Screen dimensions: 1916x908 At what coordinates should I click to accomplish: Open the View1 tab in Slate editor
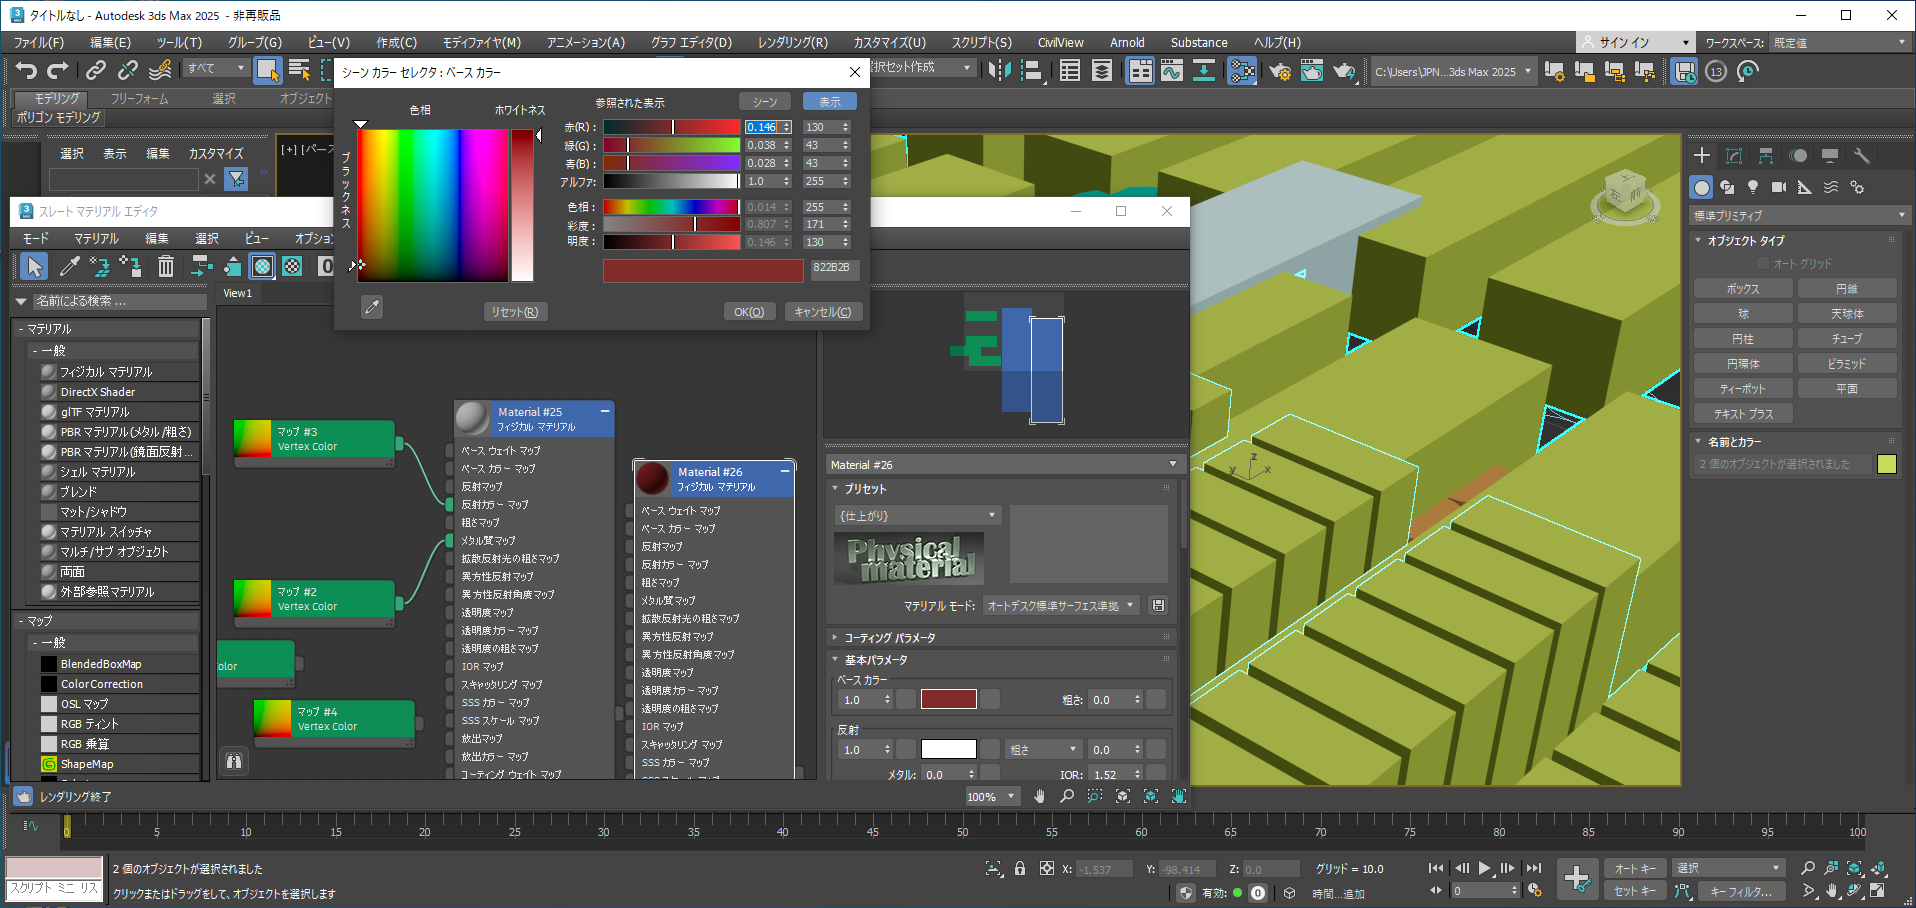coord(237,293)
